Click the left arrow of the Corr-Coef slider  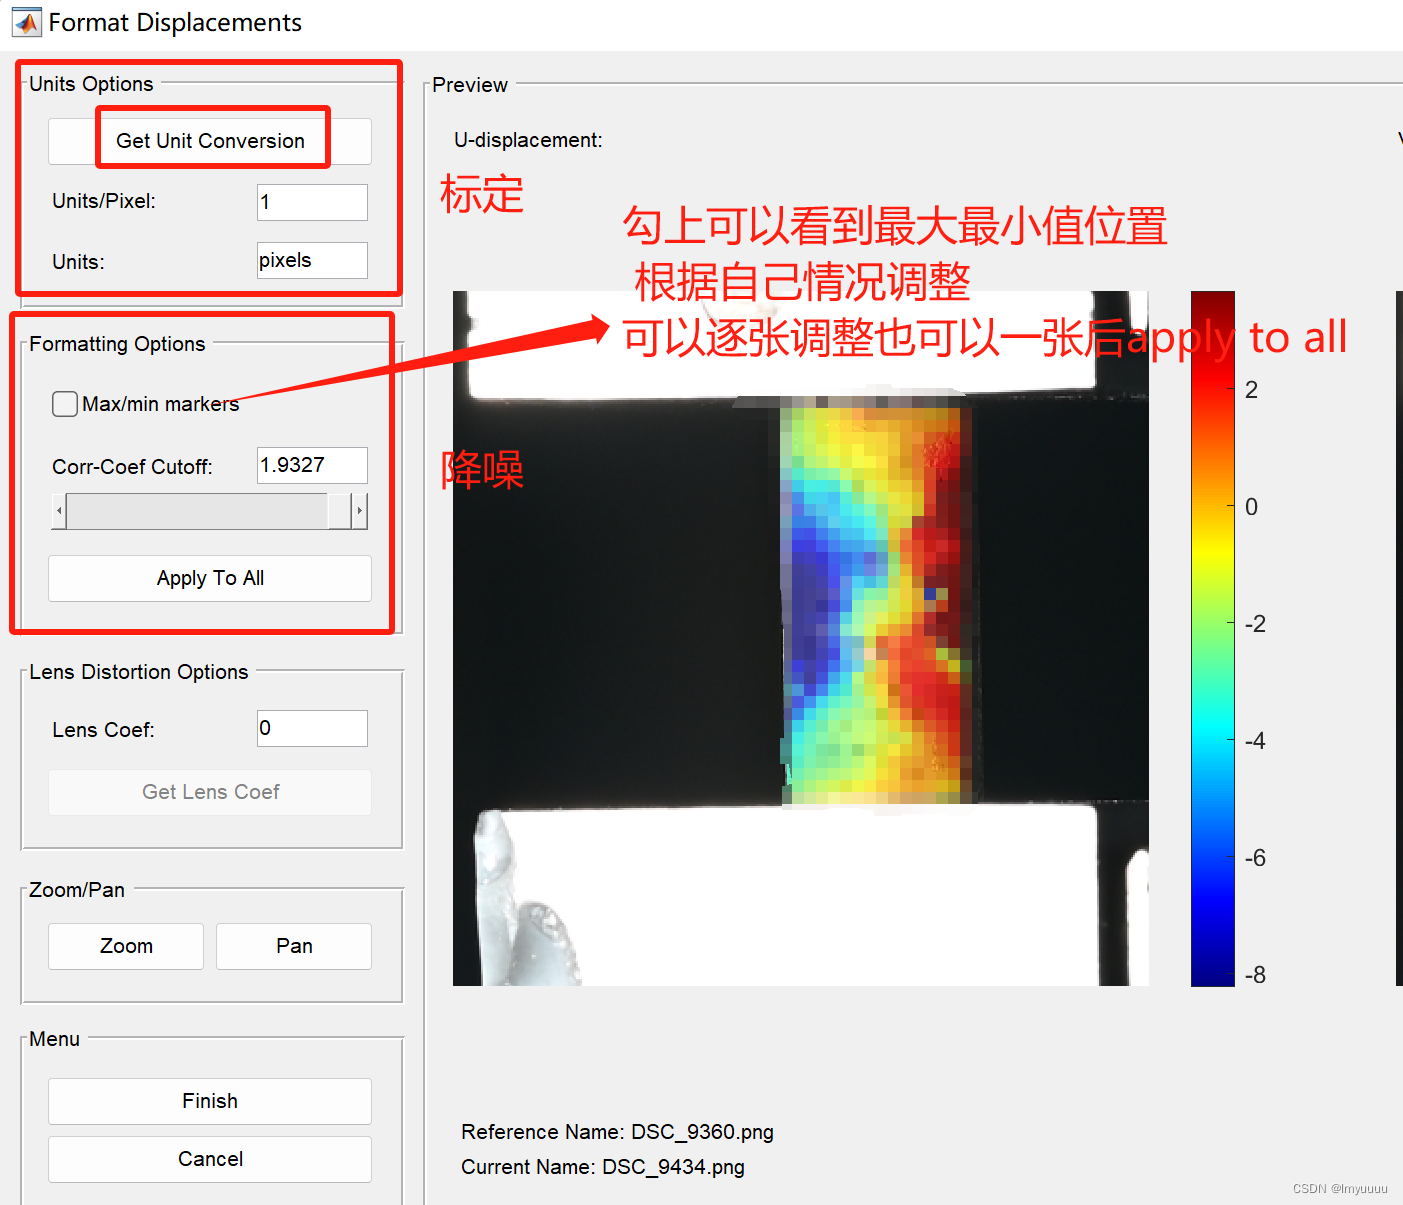(x=59, y=511)
